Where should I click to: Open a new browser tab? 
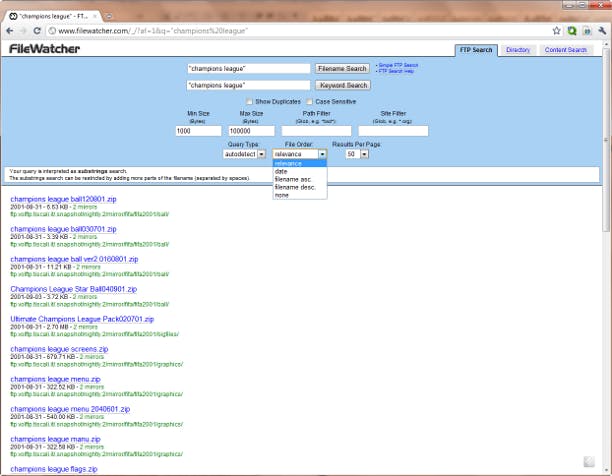(x=110, y=16)
